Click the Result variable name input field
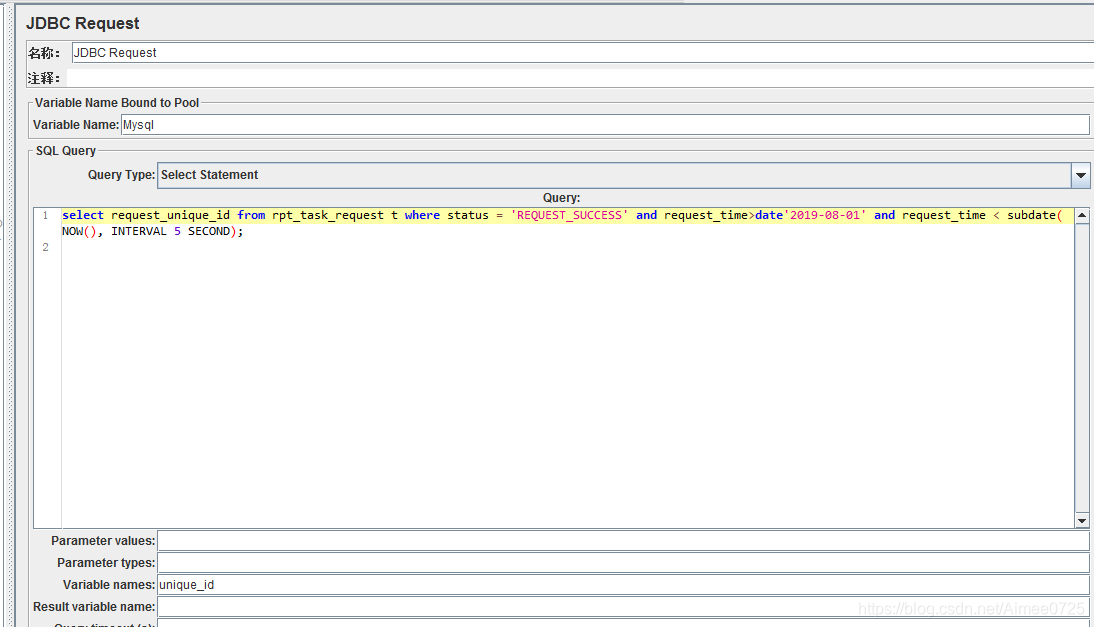The width and height of the screenshot is (1094, 627). 623,607
